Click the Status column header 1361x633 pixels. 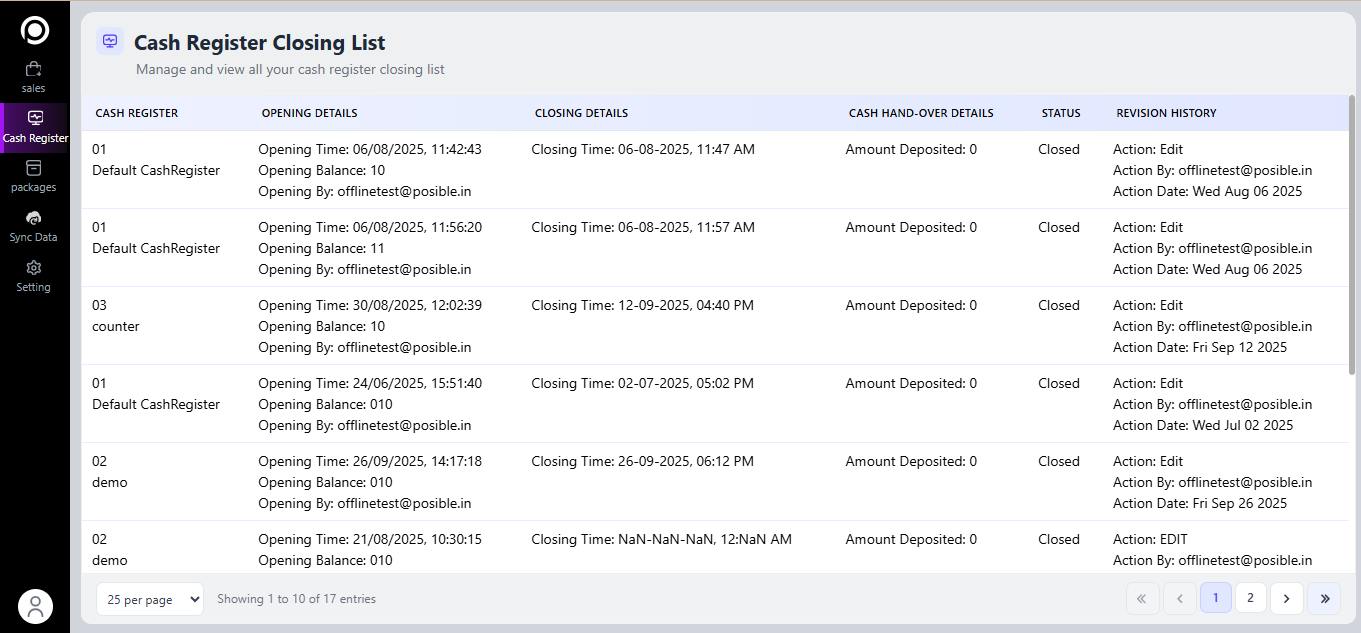pos(1060,113)
